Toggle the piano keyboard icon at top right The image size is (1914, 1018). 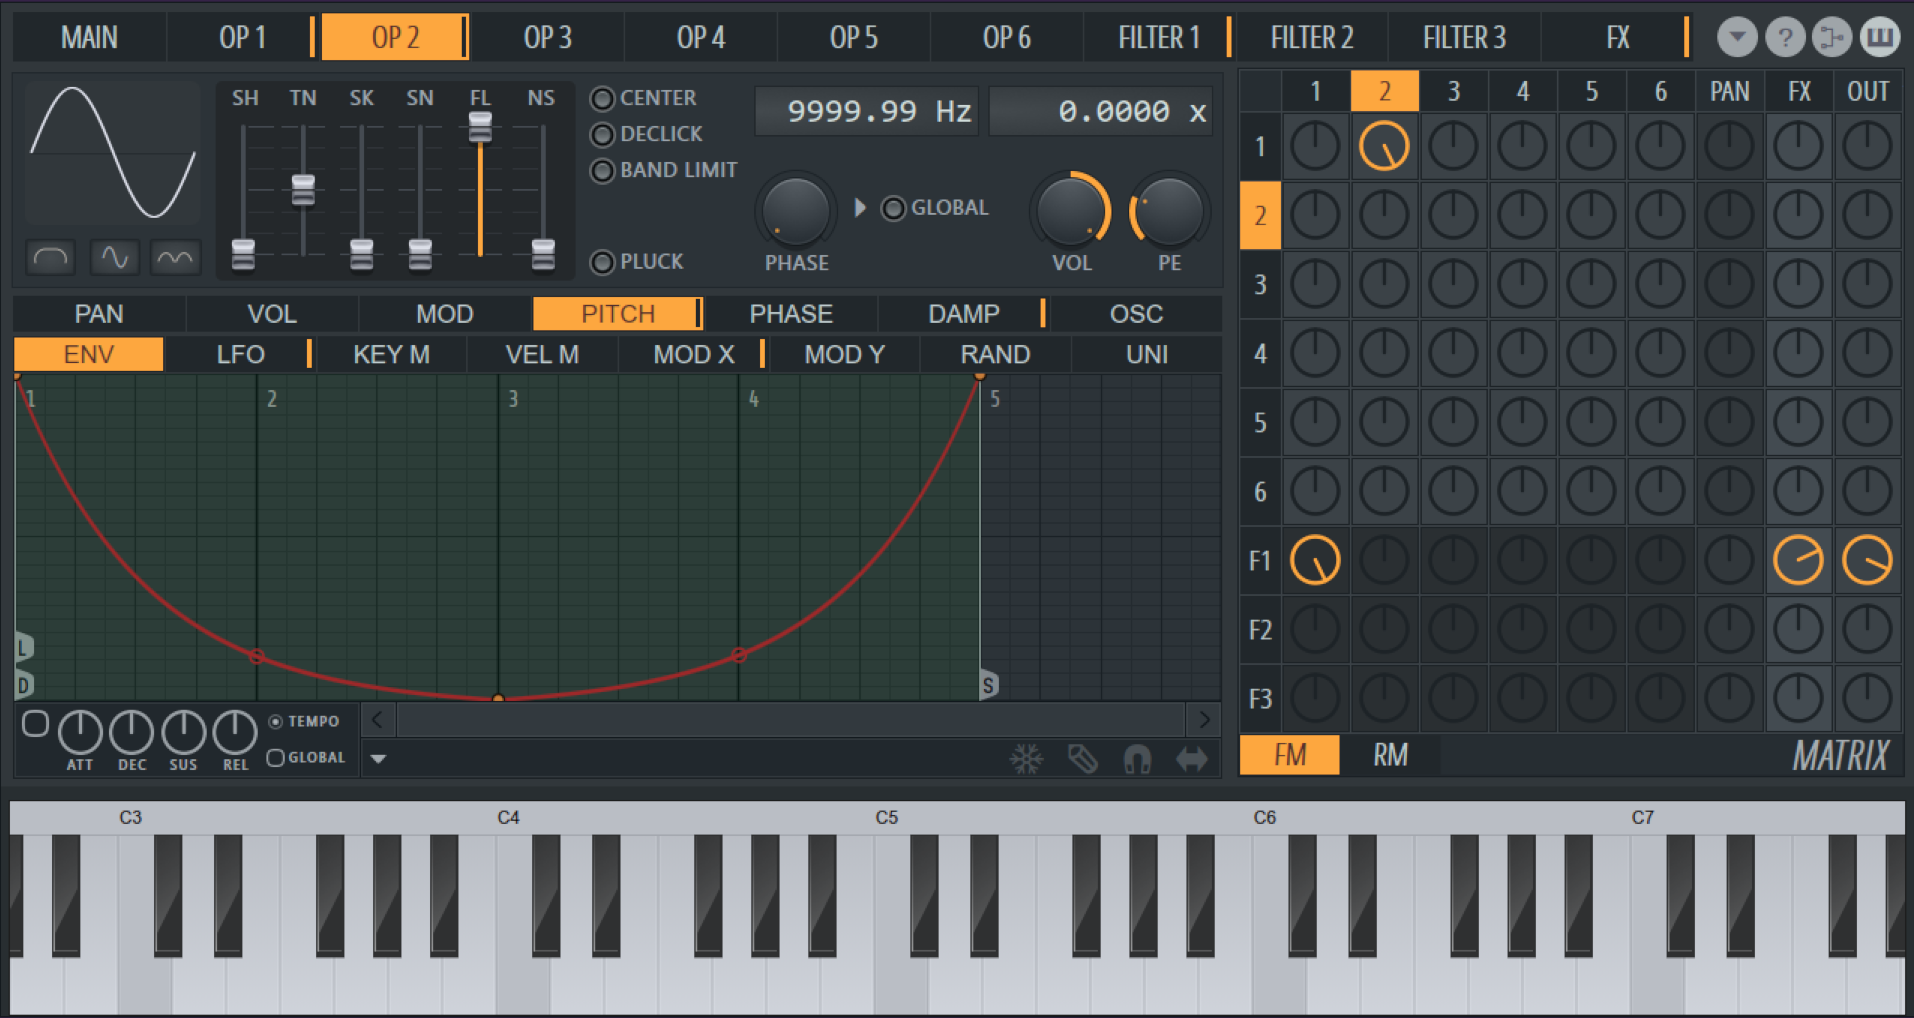point(1880,38)
